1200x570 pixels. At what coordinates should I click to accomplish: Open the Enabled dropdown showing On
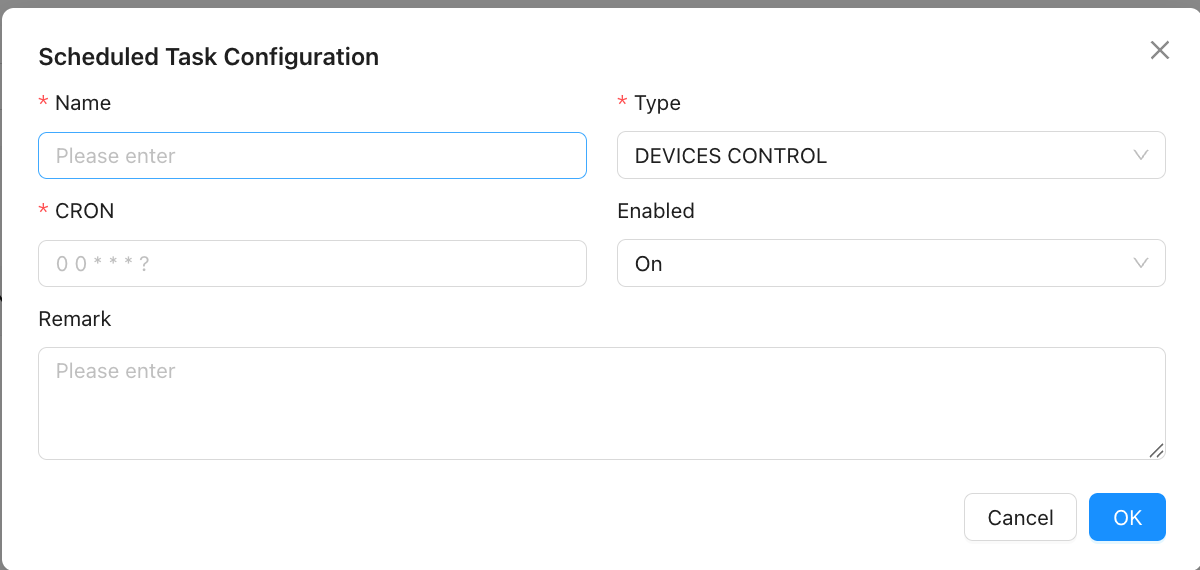(x=880, y=264)
